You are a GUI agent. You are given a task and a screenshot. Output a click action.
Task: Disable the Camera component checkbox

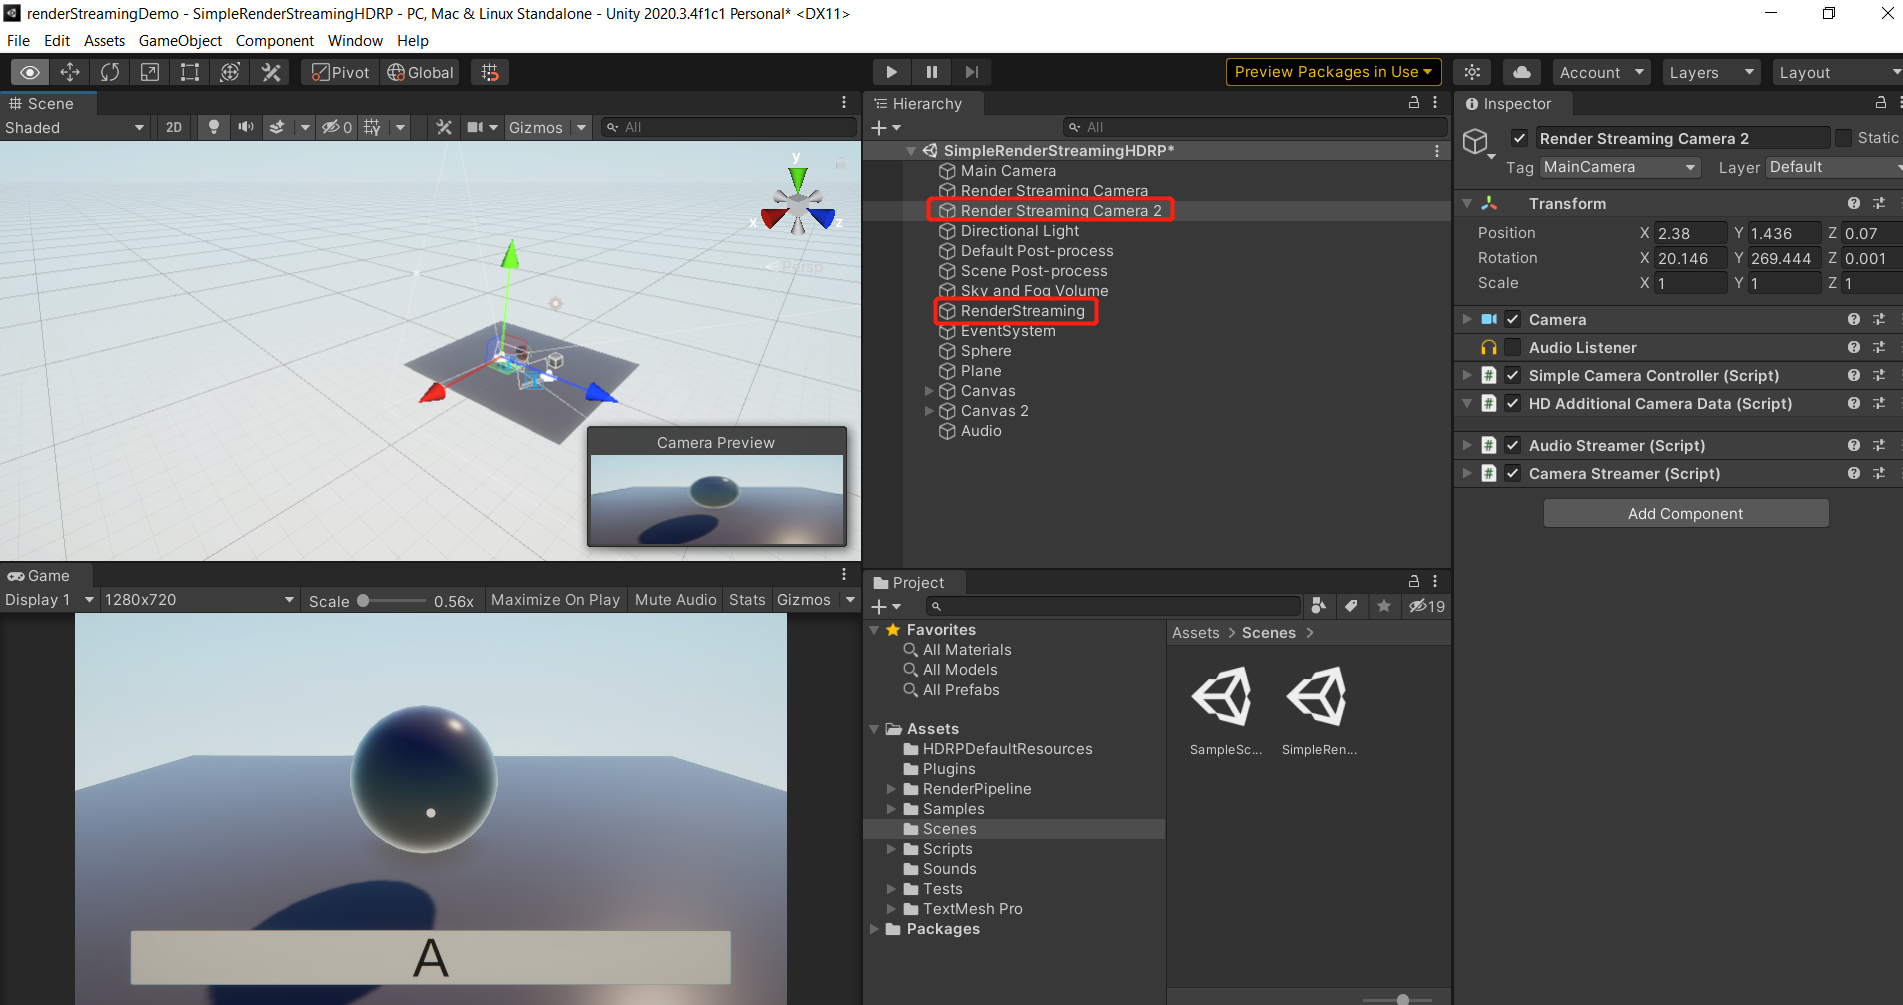click(x=1513, y=319)
